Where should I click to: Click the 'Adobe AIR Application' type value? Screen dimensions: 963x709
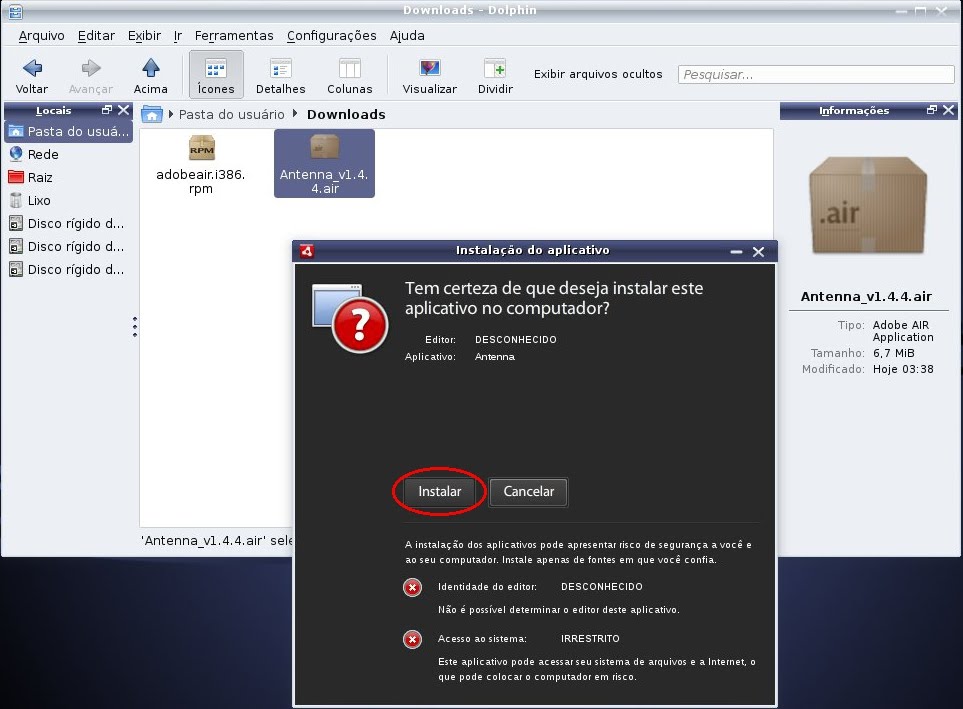pyautogui.click(x=903, y=331)
